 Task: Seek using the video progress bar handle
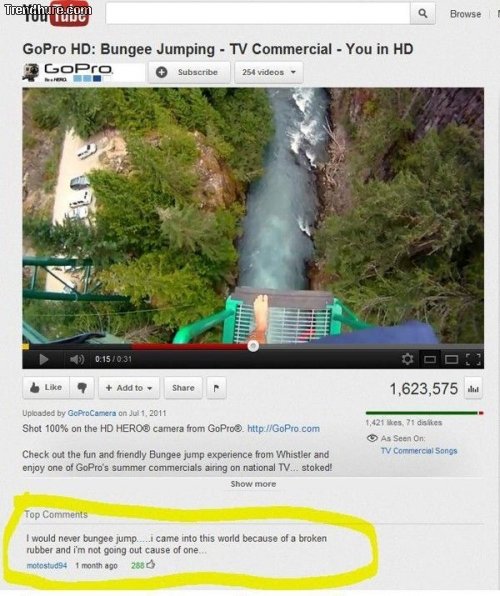tap(253, 346)
